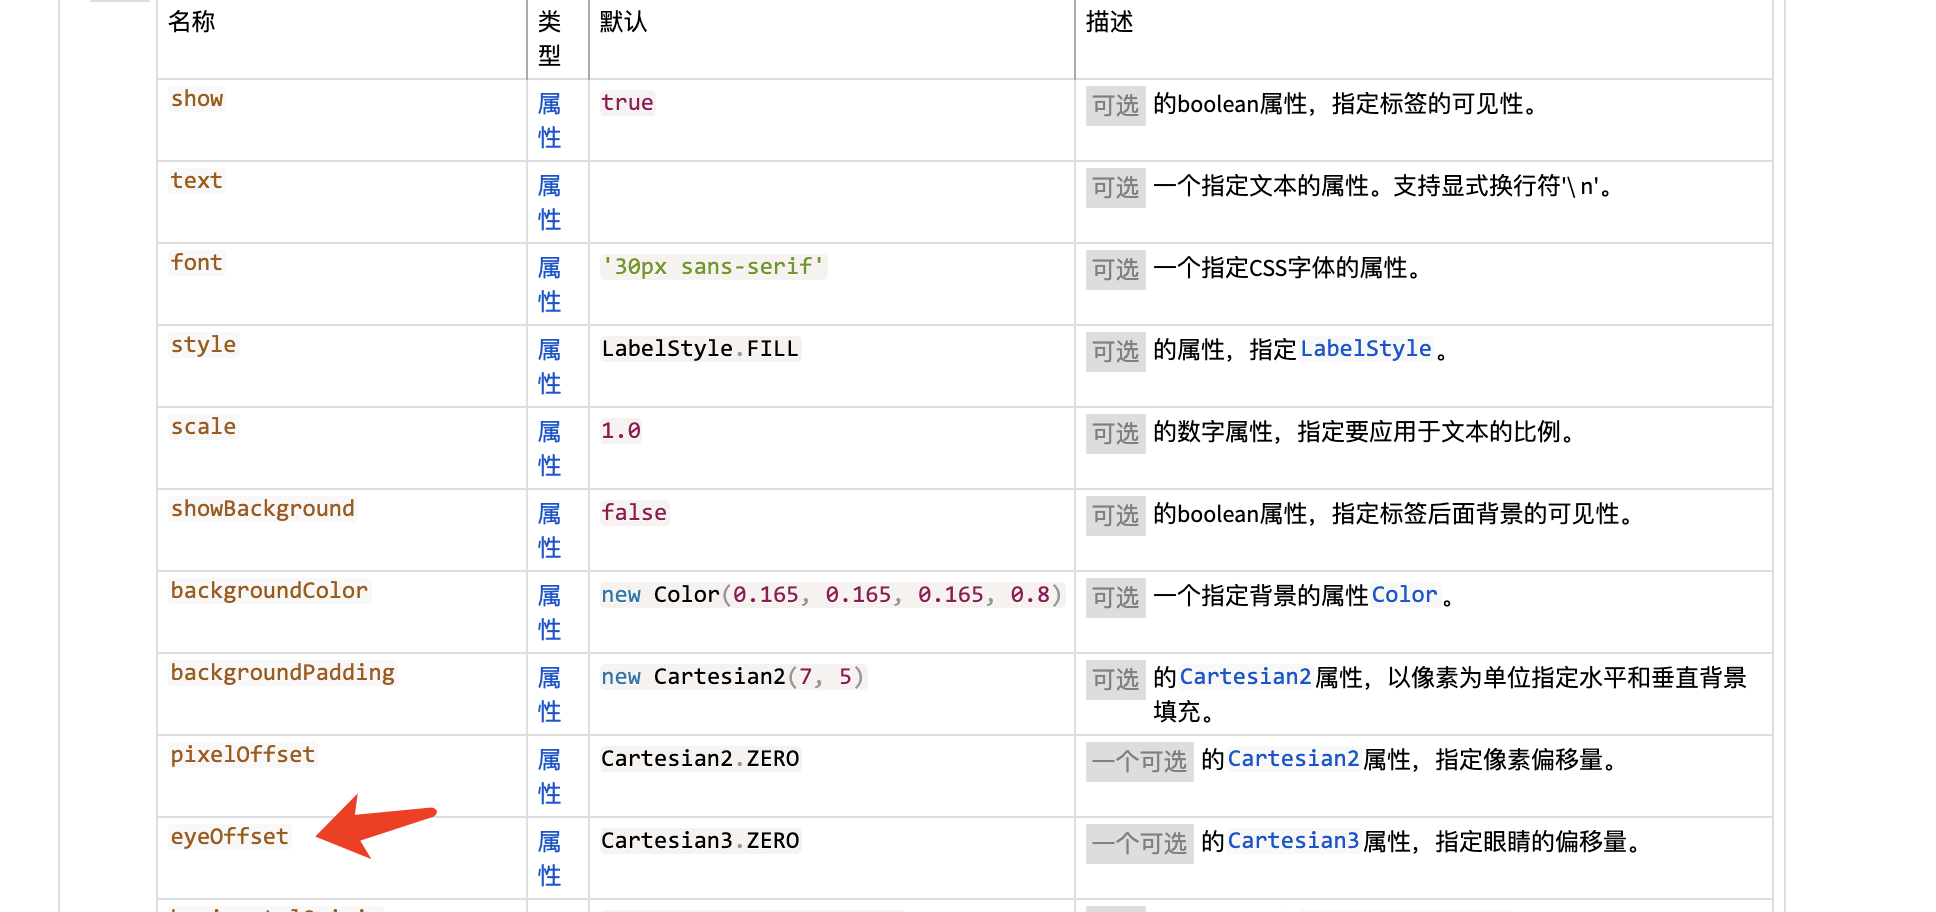
Task: Follow the 属性 type link for font
Action: click(x=549, y=284)
